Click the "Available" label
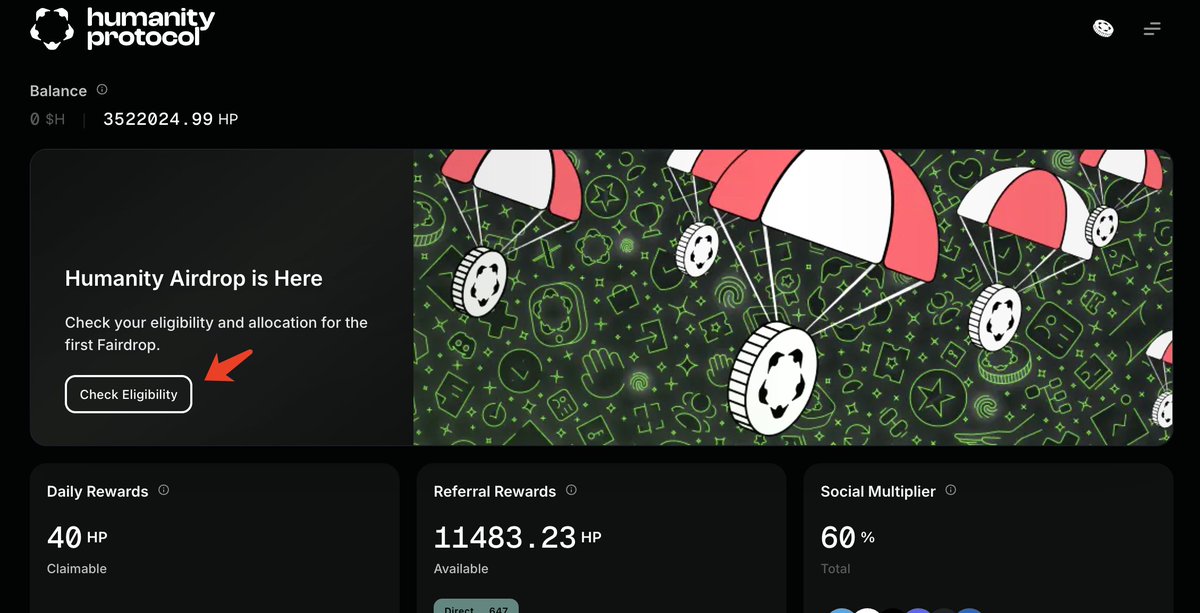1200x613 pixels. click(461, 569)
